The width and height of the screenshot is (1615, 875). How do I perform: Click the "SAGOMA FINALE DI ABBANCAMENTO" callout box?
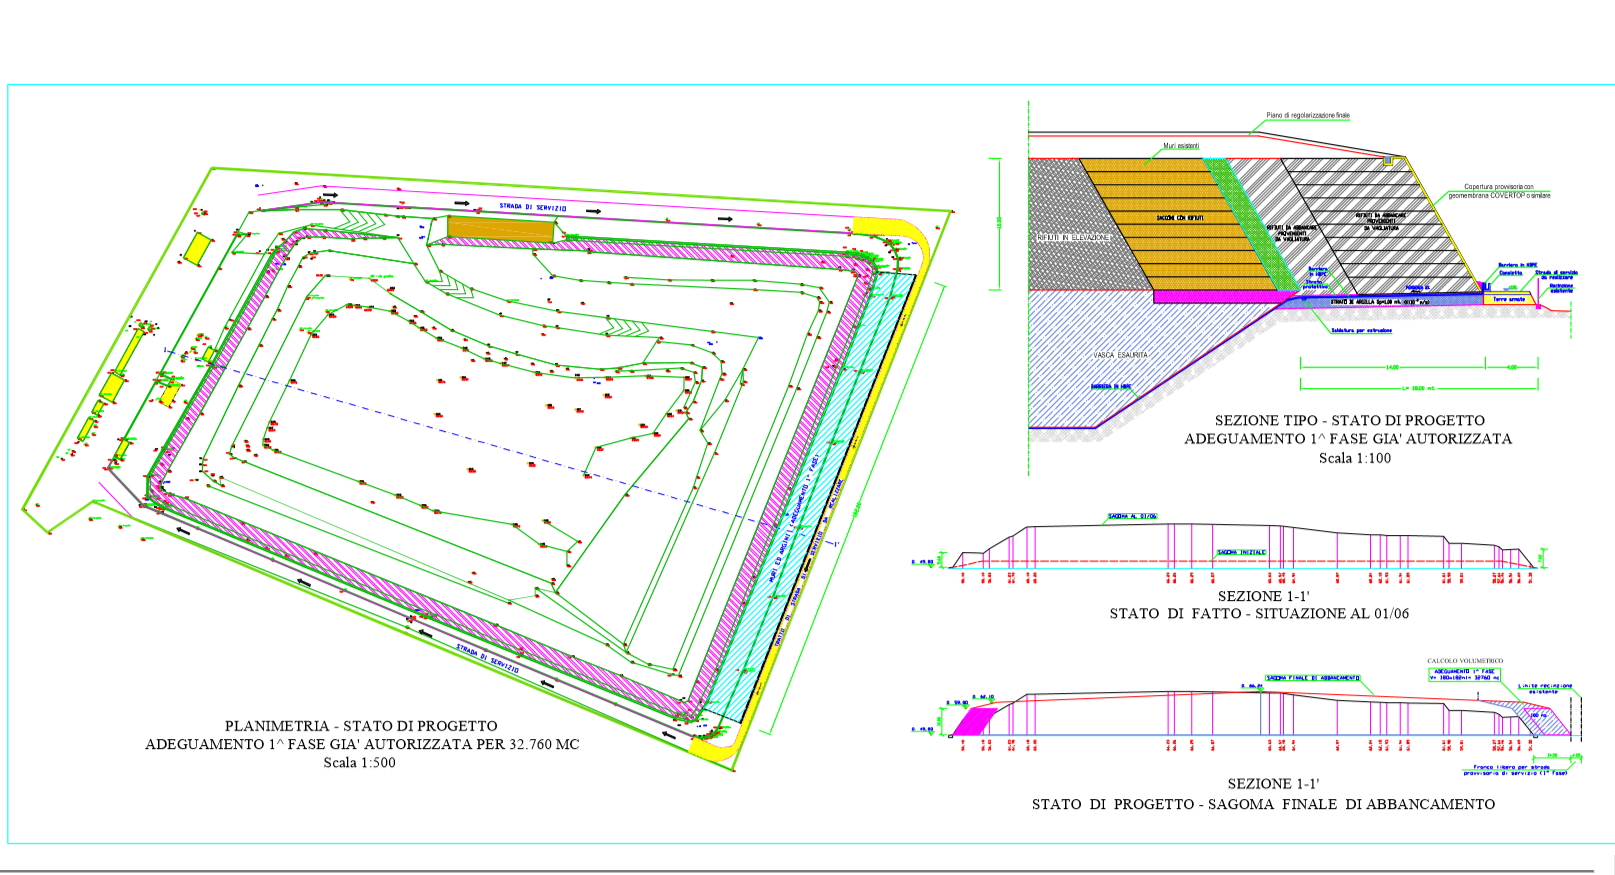(1313, 678)
